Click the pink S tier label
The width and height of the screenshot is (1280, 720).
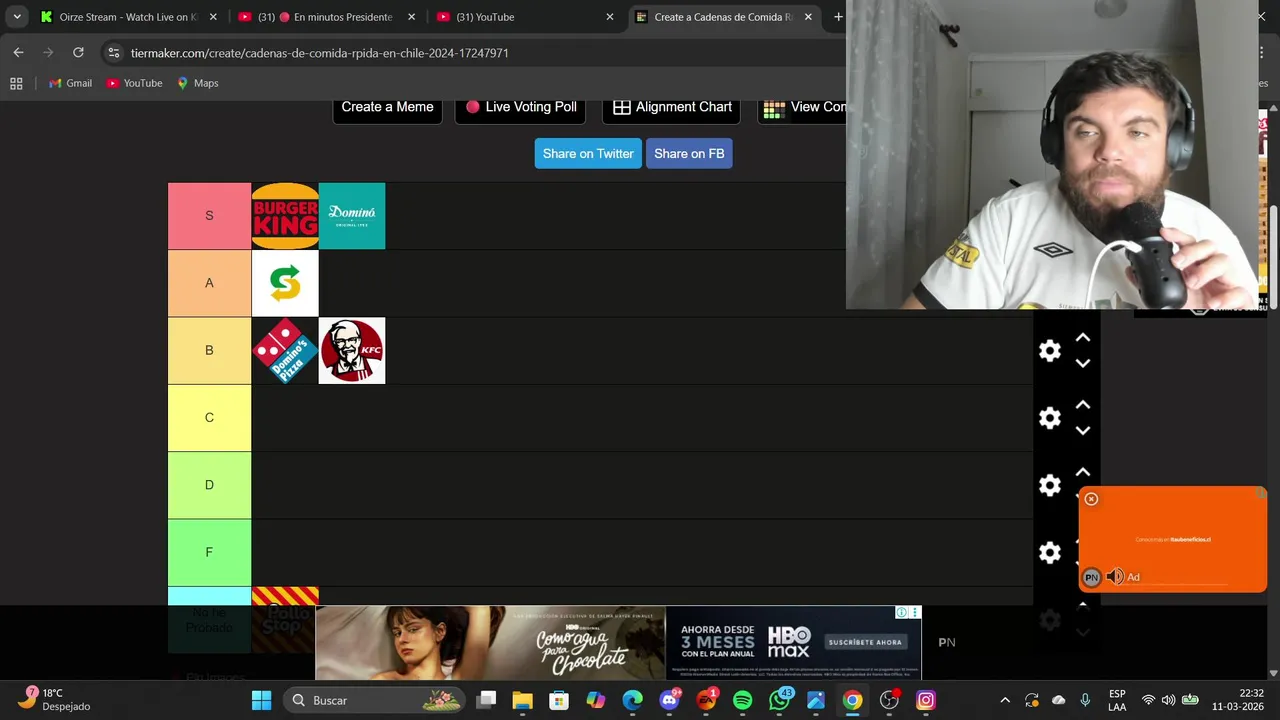[x=209, y=216]
